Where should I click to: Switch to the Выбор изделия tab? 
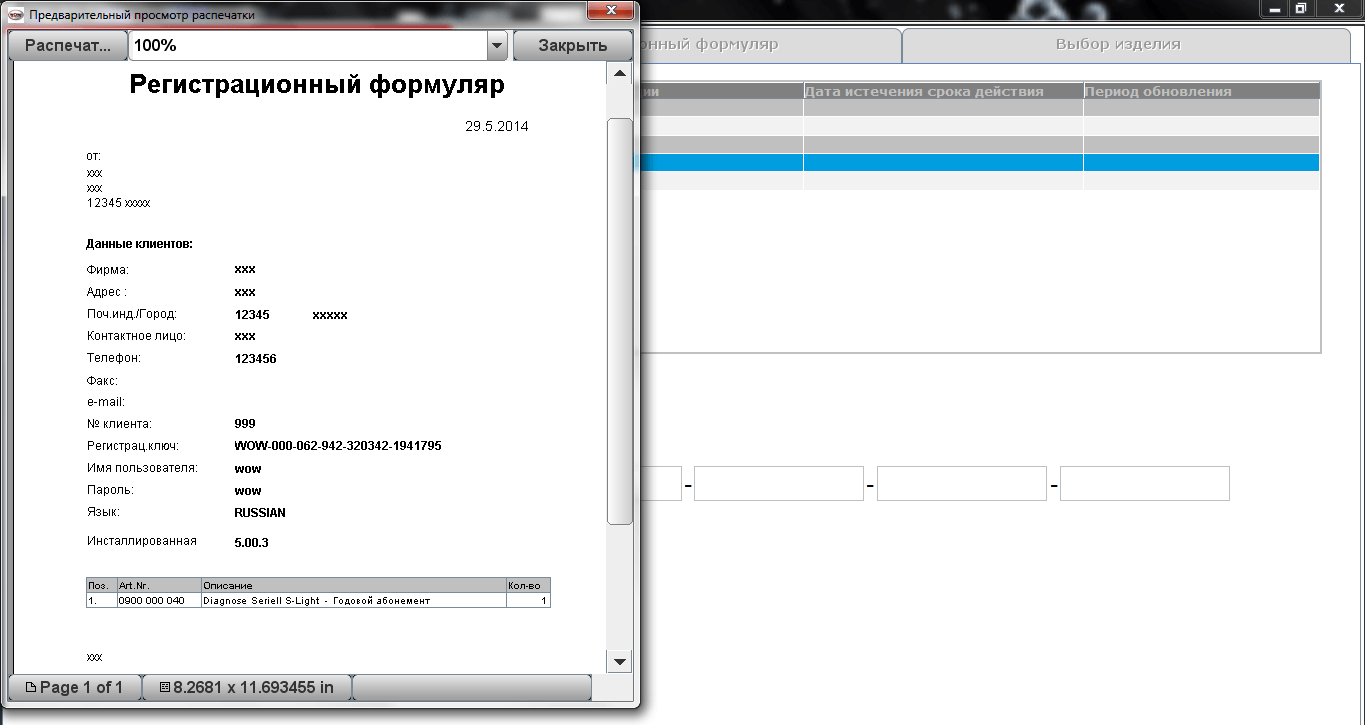[1117, 45]
